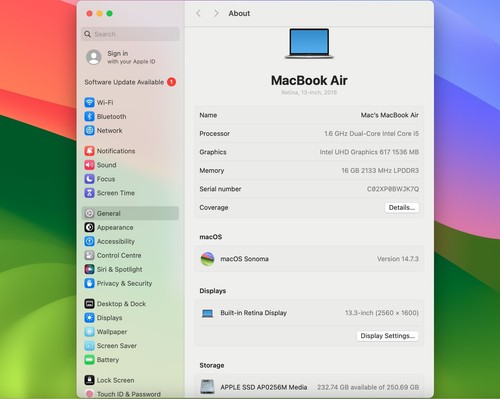Select Screen Saver icon
The height and width of the screenshot is (399, 500).
coord(89,346)
